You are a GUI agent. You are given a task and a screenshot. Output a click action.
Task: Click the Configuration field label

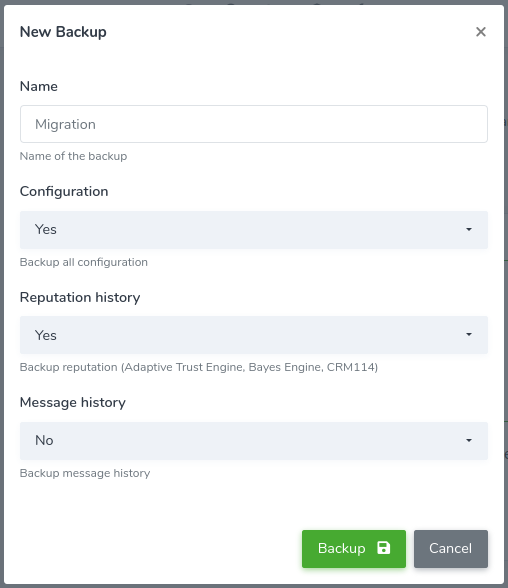pos(64,192)
